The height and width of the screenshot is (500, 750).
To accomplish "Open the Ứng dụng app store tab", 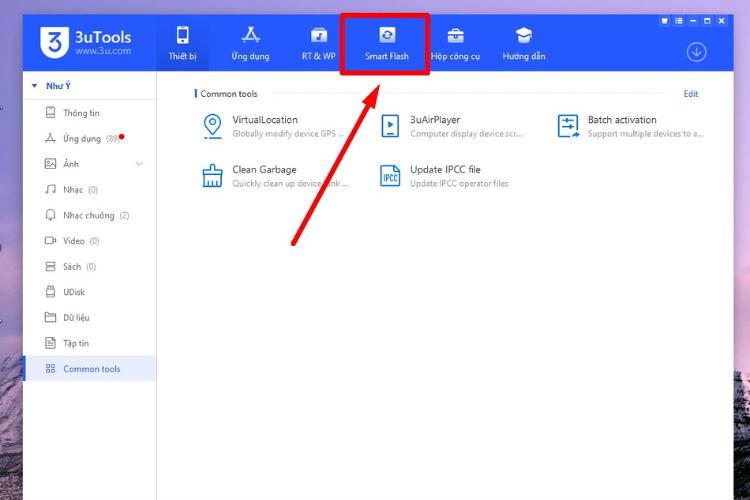I will coord(250,44).
